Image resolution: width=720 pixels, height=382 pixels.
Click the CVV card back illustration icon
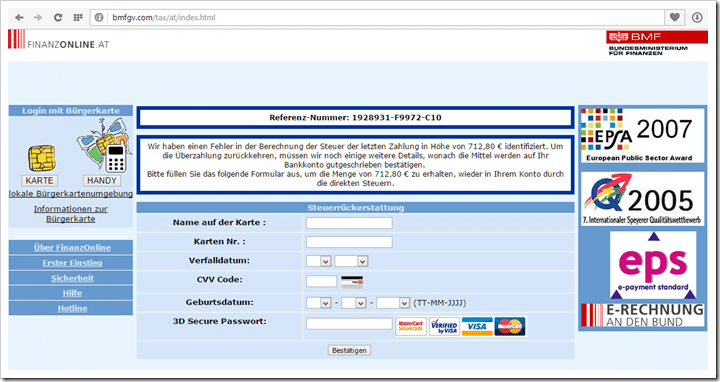pyautogui.click(x=352, y=281)
